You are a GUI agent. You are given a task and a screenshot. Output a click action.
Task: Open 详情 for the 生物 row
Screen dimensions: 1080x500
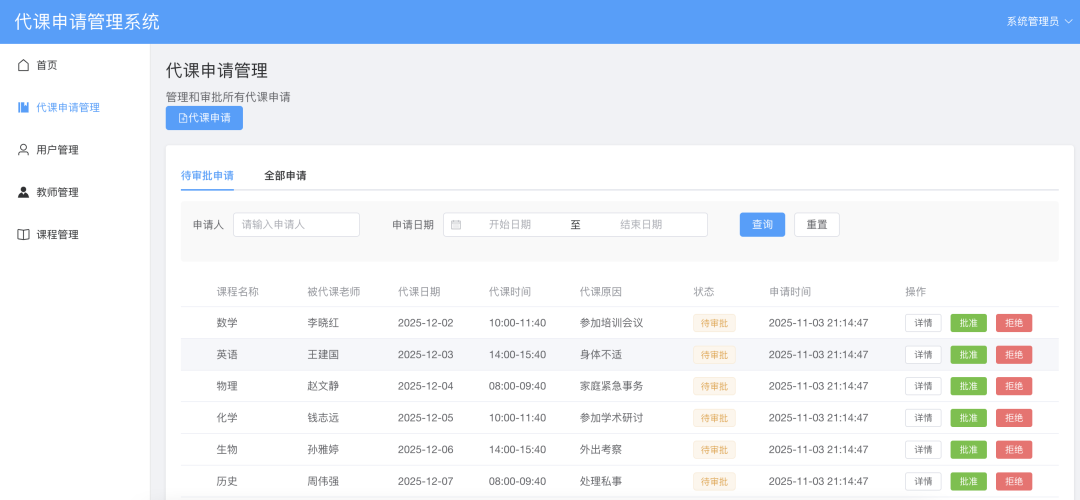923,450
